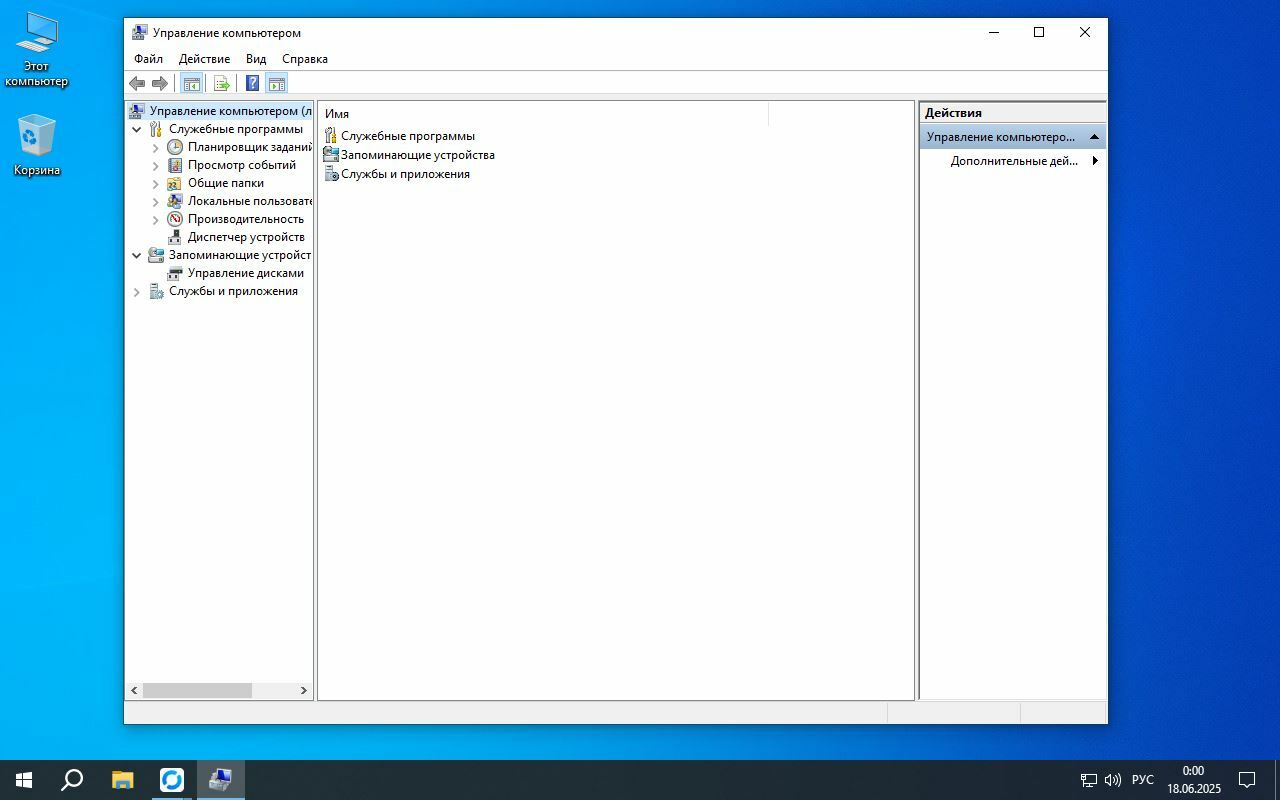Open Дополнительные действия submenu in Actions pane
The height and width of the screenshot is (800, 1280).
[x=1014, y=161]
